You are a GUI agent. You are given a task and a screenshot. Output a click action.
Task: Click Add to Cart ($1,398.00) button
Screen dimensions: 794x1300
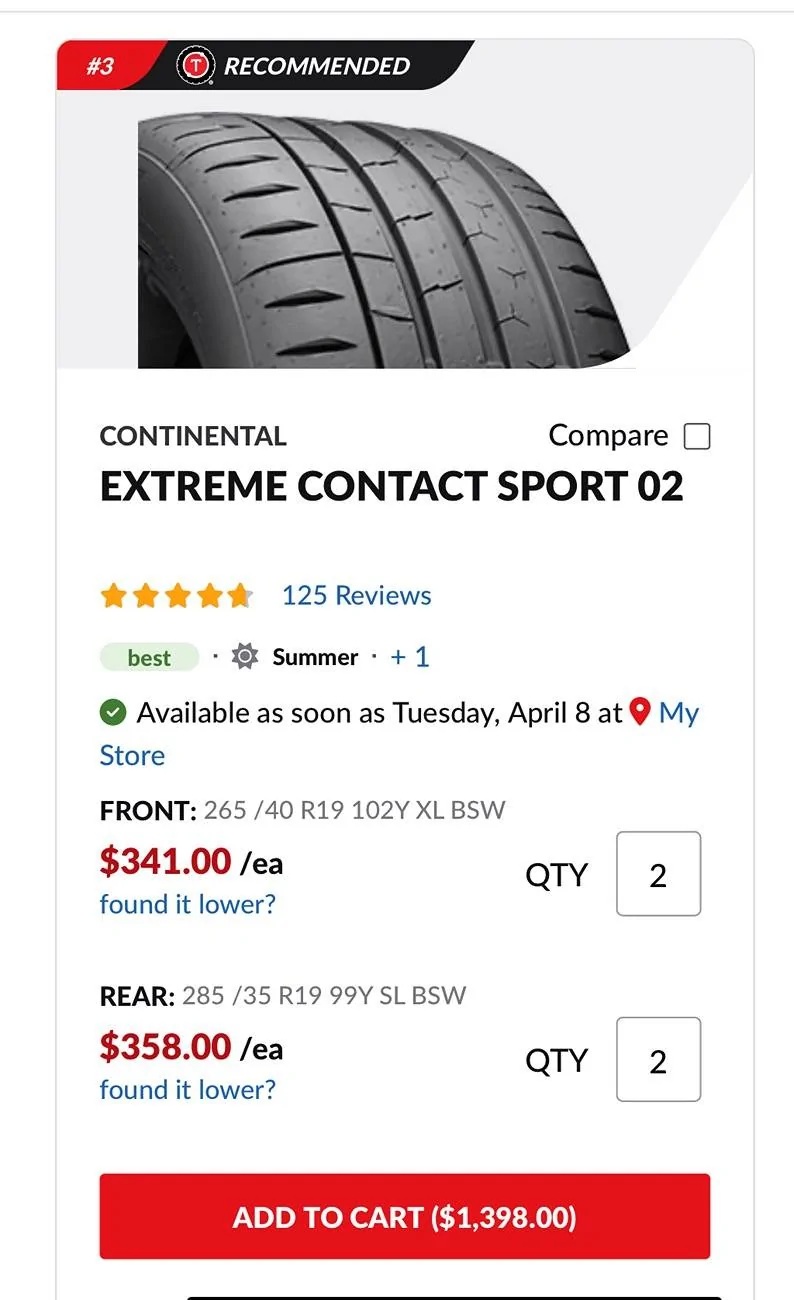(x=405, y=1217)
